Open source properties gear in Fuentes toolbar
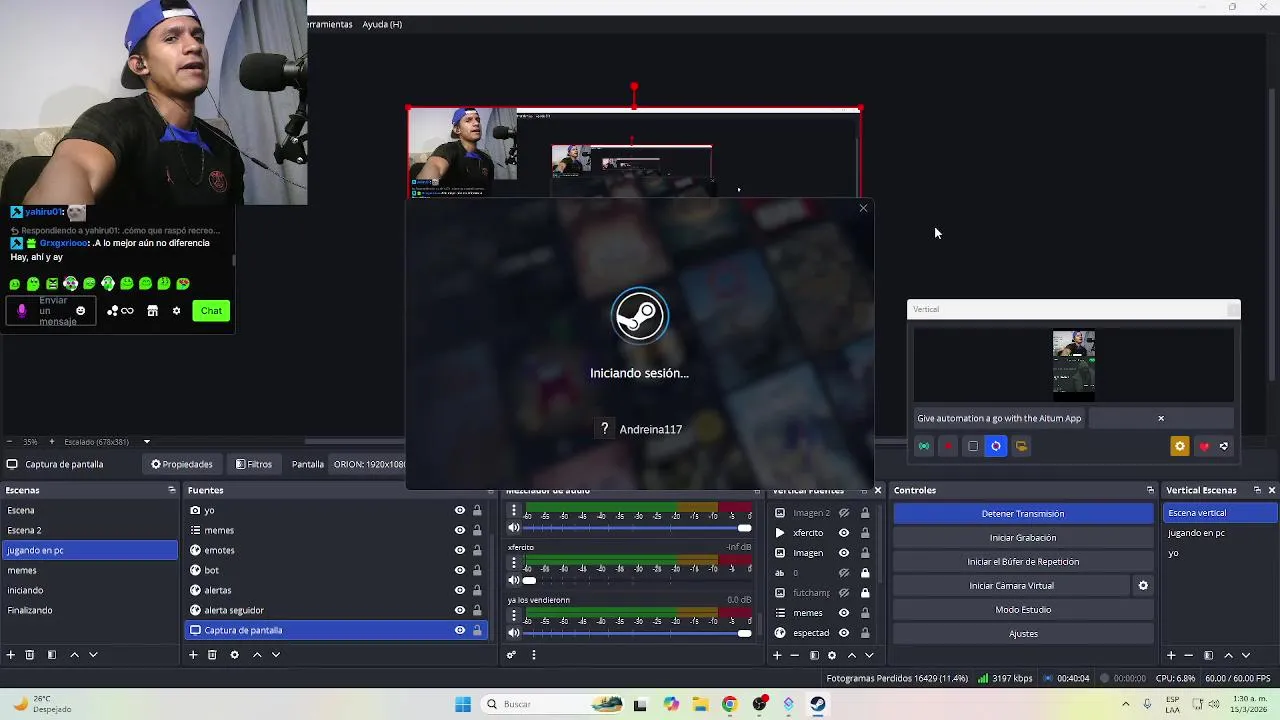 pos(234,655)
